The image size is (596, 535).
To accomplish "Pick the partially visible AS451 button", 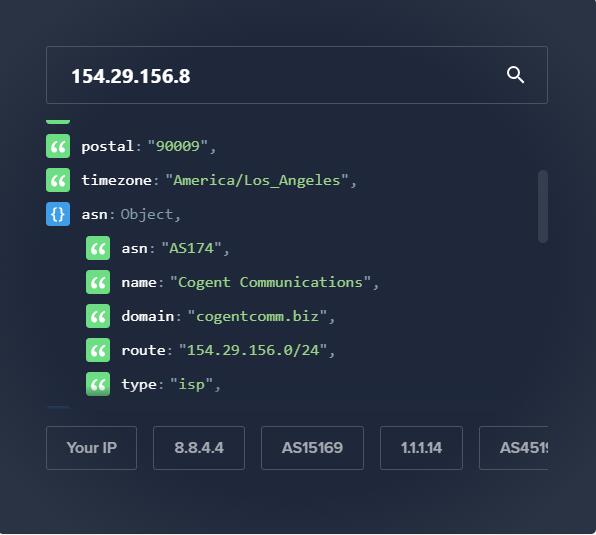I will point(514,448).
